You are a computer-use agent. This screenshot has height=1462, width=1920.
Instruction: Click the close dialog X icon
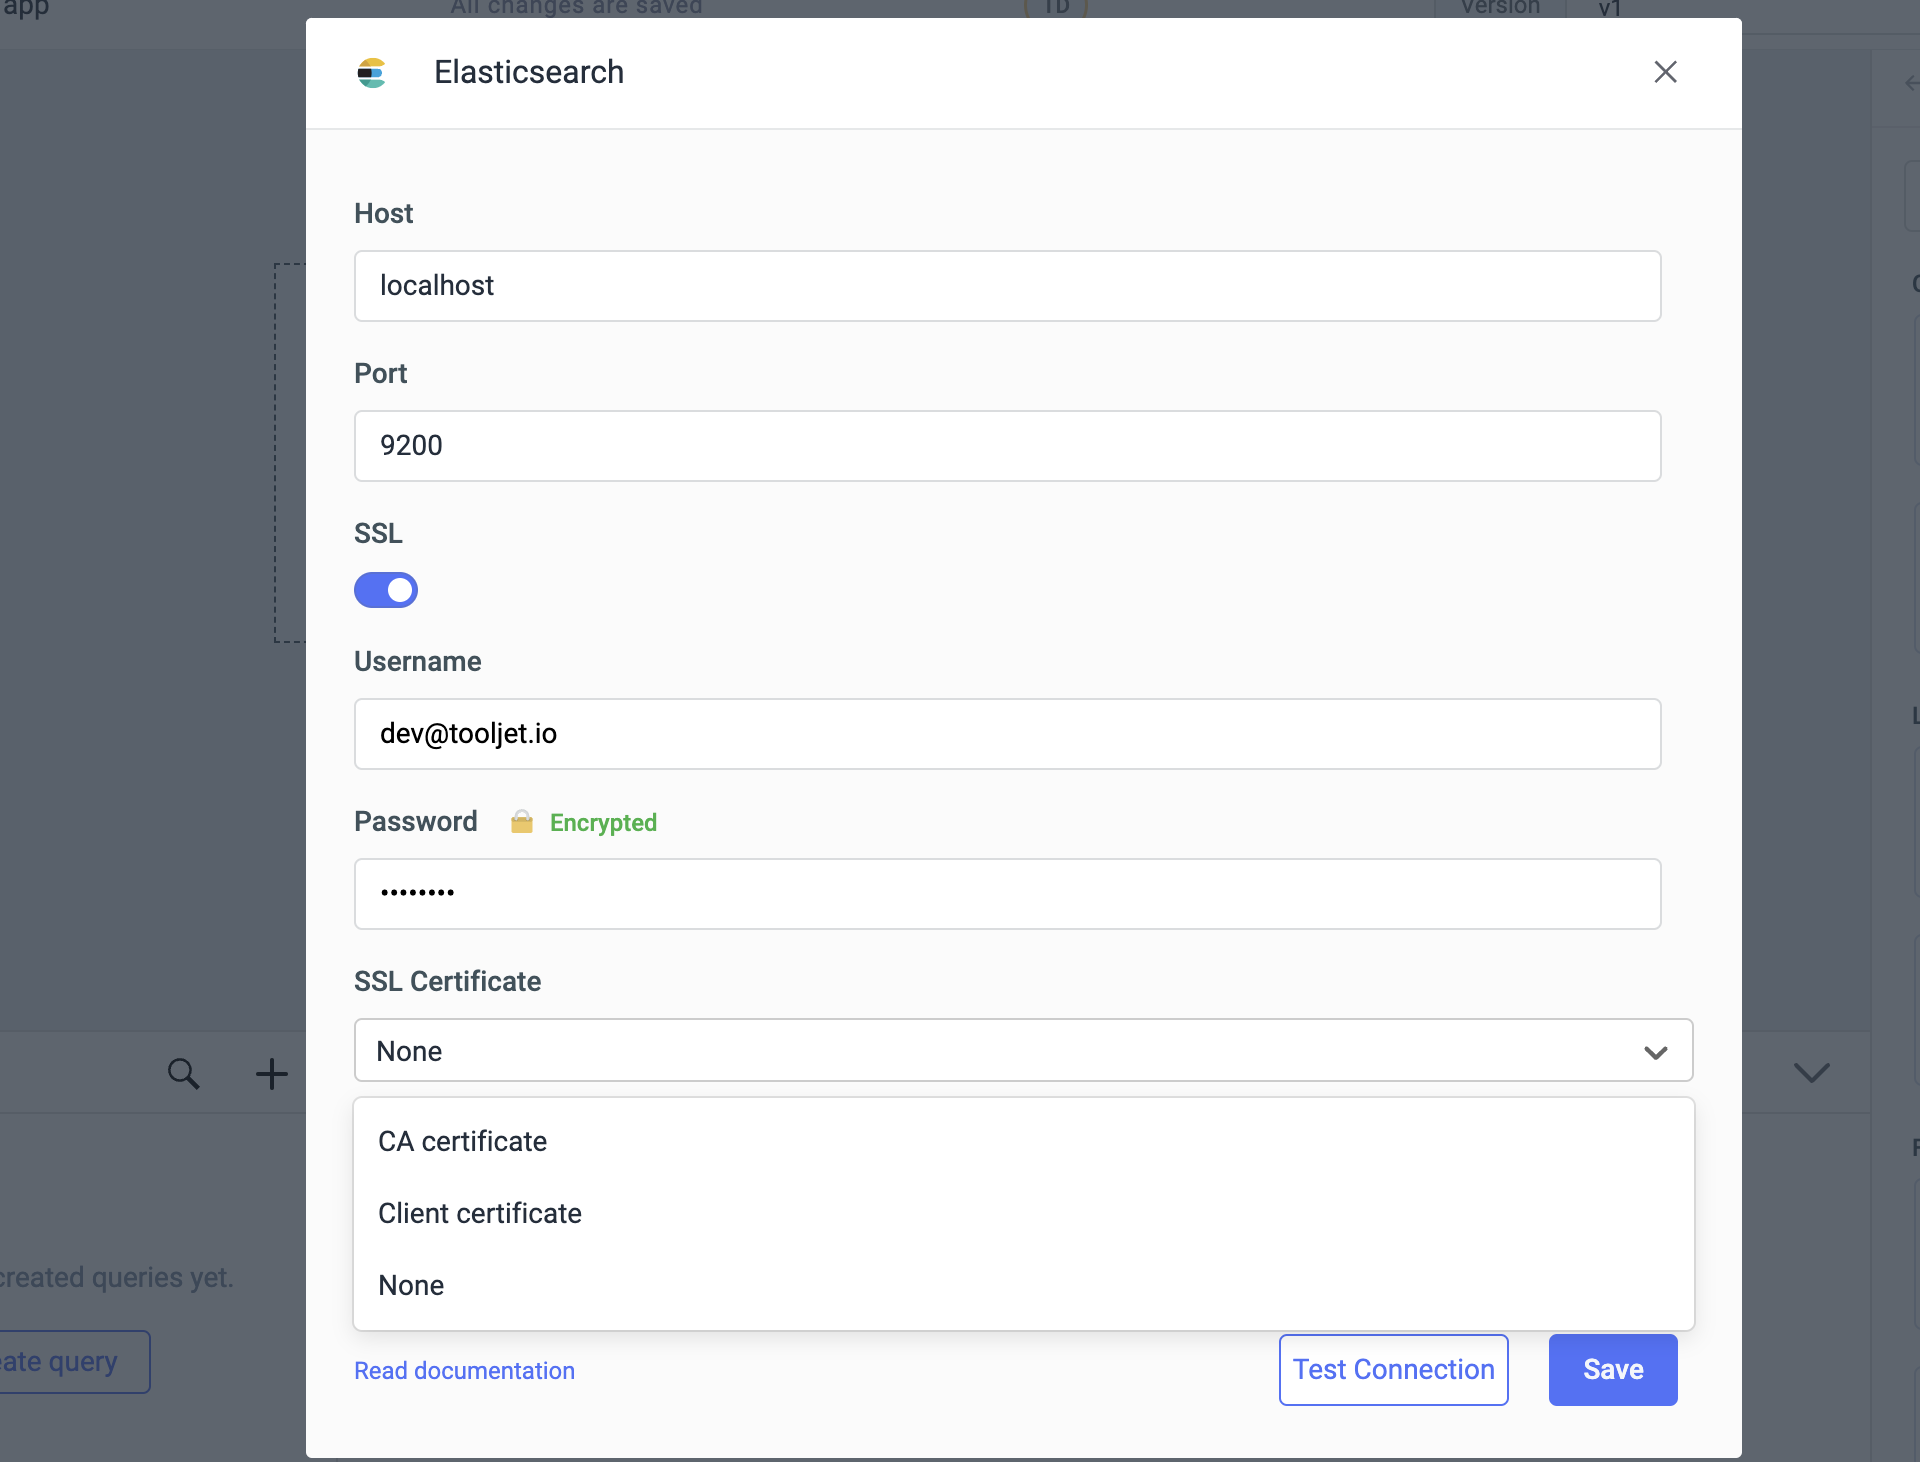[1665, 71]
